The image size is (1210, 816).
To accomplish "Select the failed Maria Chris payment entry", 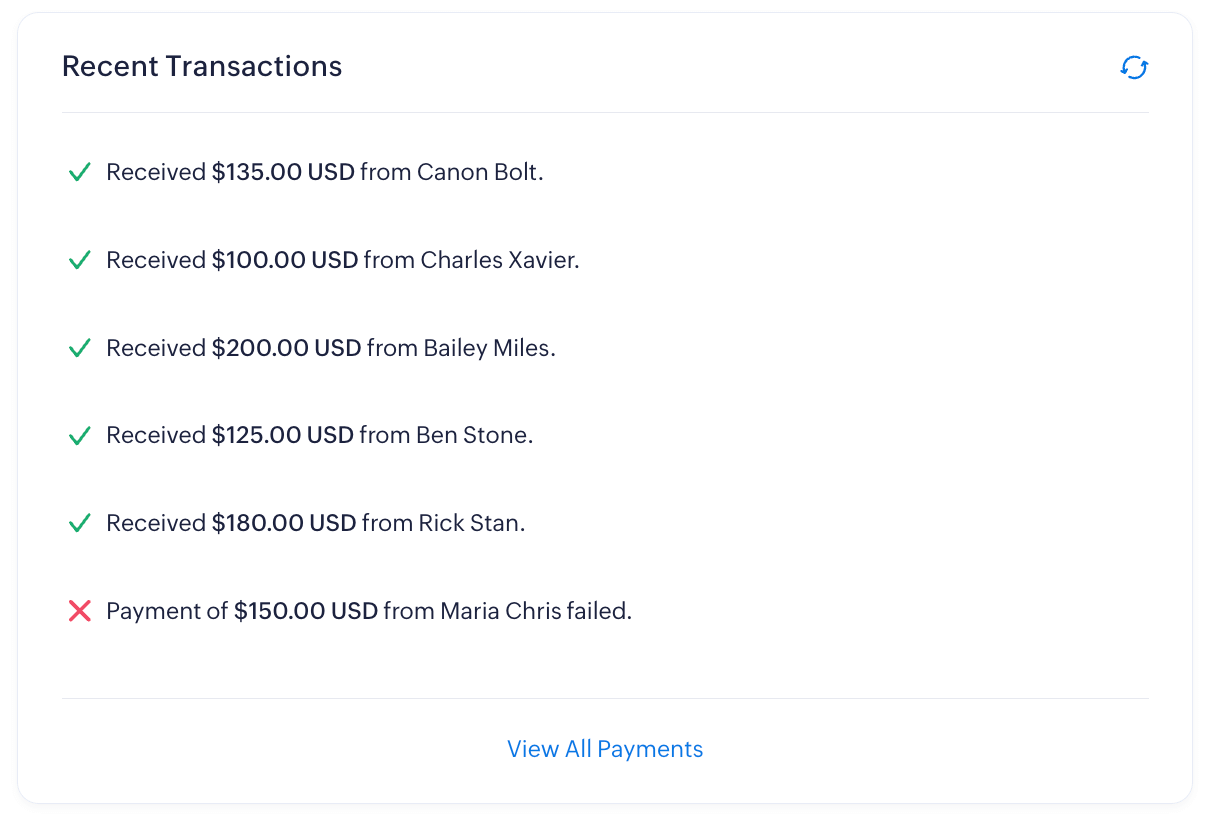I will click(x=369, y=610).
